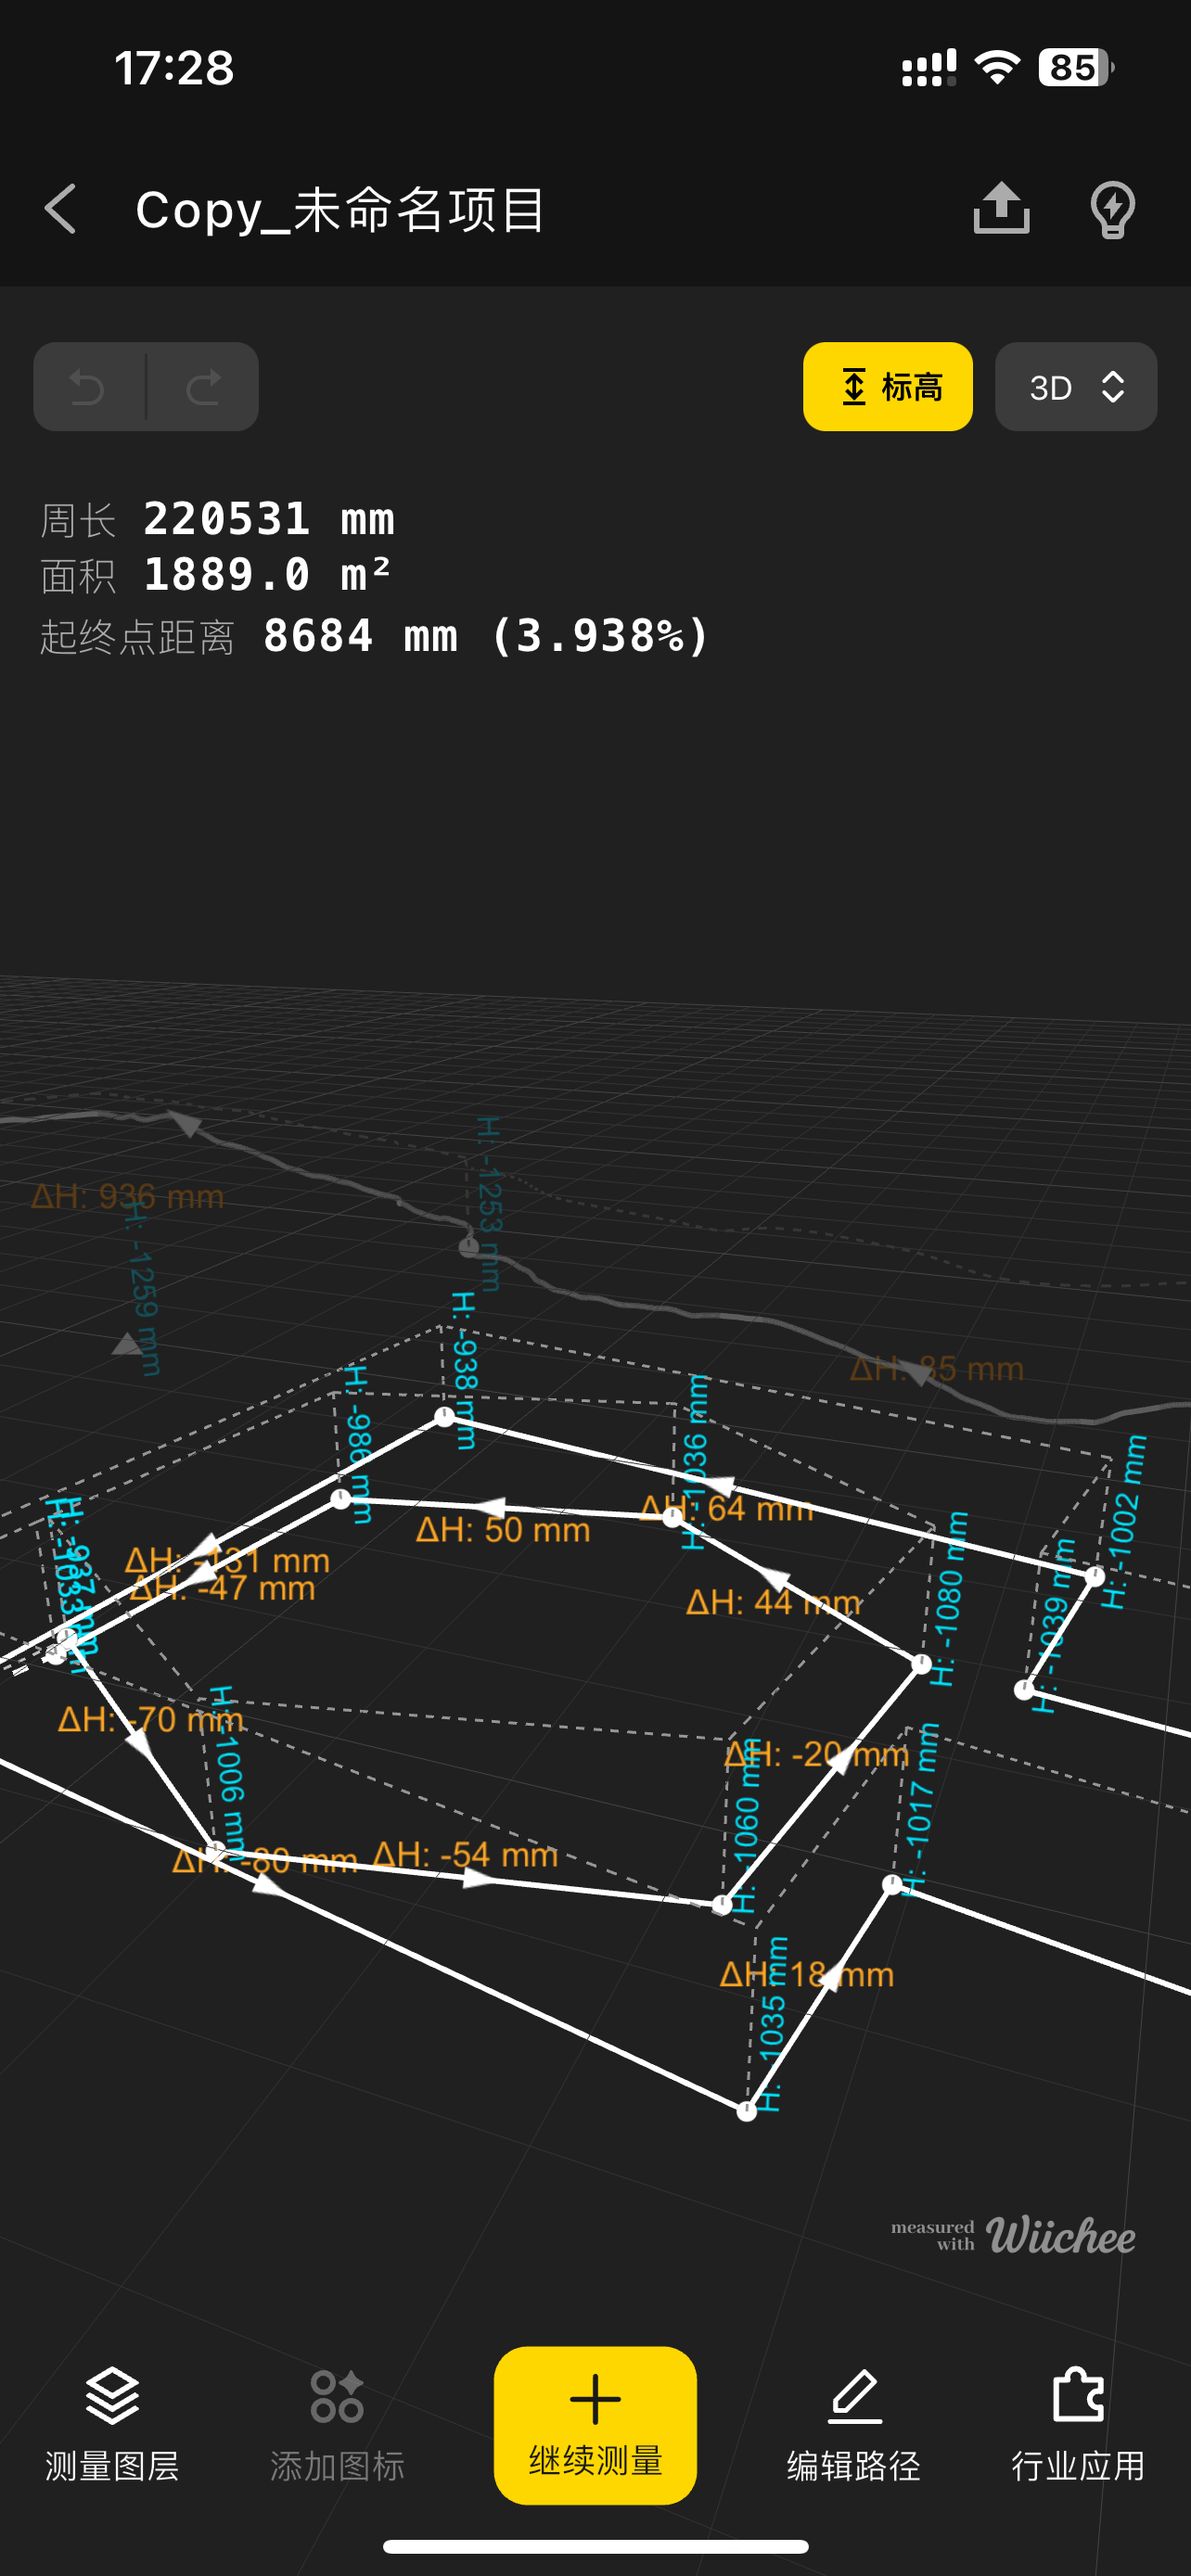
Task: Tap the battery indicator showing 85
Action: (1075, 67)
